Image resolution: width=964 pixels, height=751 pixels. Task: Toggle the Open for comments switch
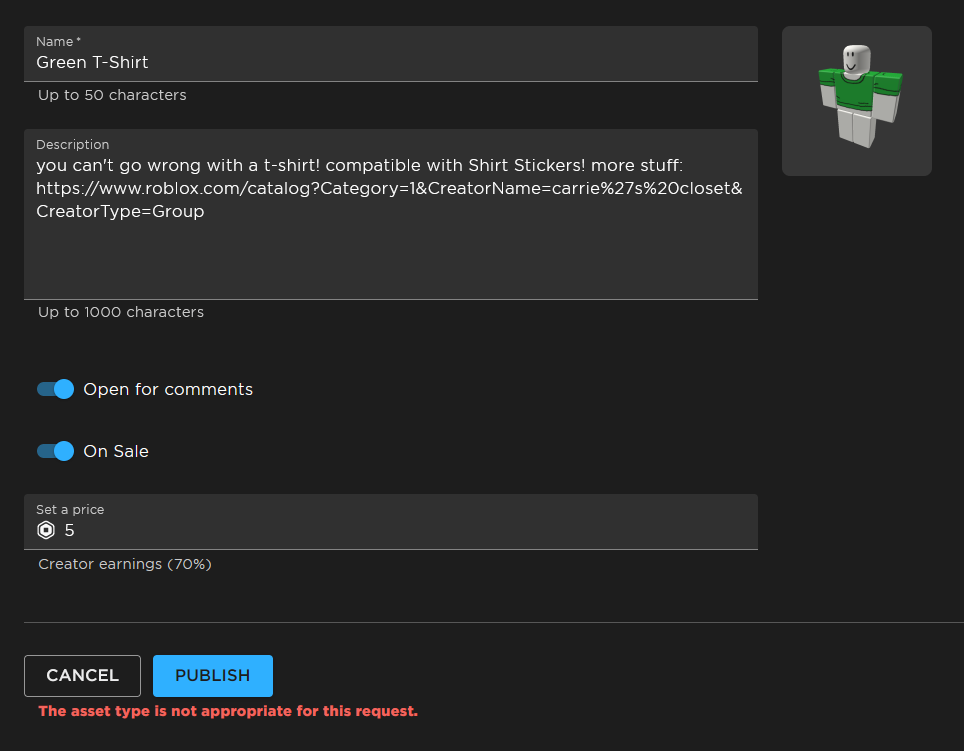(x=55, y=389)
